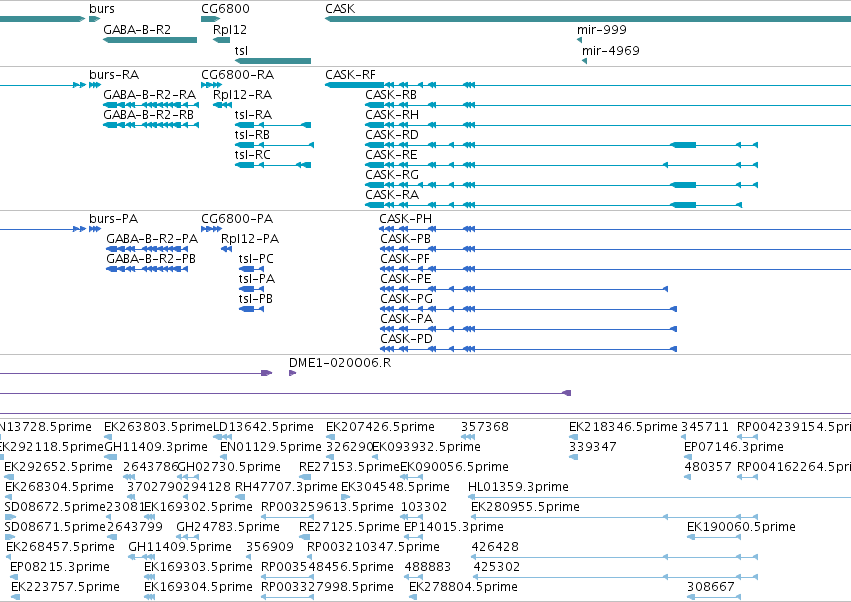Click the EP07146.3prime EST label

pyautogui.click(x=734, y=447)
